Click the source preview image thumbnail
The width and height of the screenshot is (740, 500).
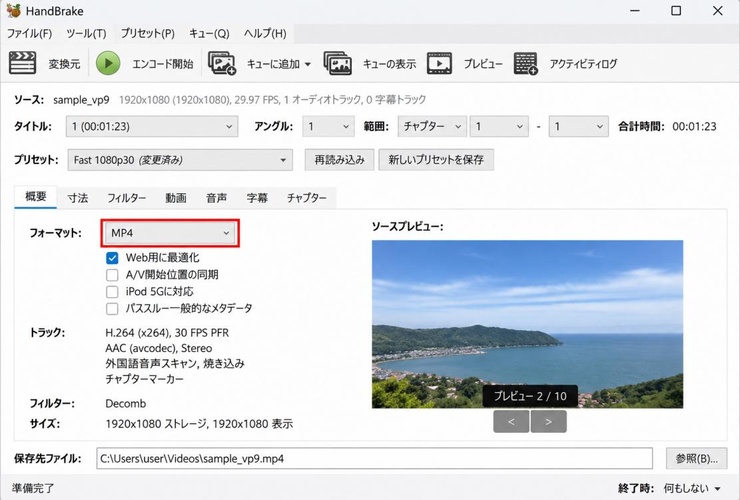coord(527,324)
